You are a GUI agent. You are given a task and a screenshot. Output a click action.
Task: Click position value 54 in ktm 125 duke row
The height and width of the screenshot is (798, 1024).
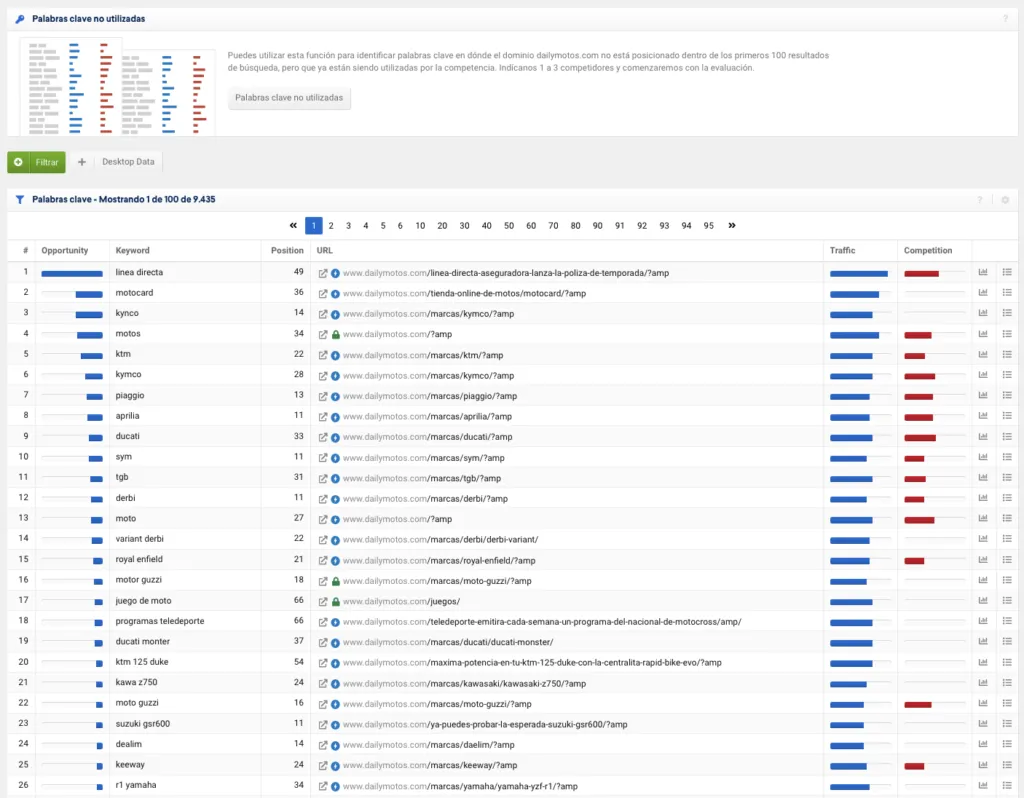point(298,662)
